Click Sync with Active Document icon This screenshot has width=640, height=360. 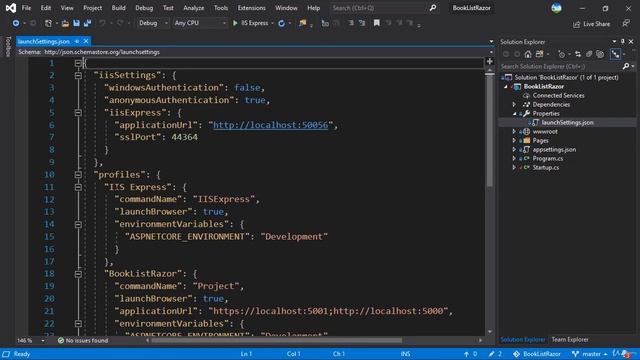[x=578, y=54]
